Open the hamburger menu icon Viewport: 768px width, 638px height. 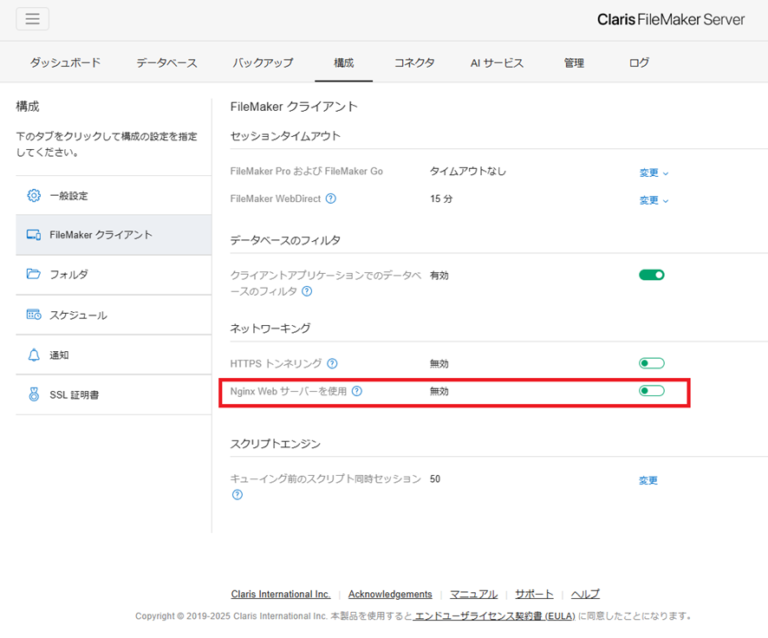pos(32,19)
